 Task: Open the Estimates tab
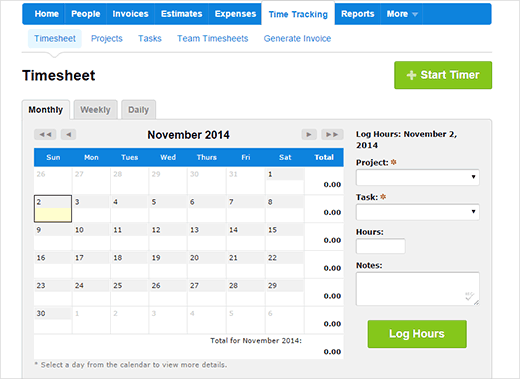[x=182, y=14]
